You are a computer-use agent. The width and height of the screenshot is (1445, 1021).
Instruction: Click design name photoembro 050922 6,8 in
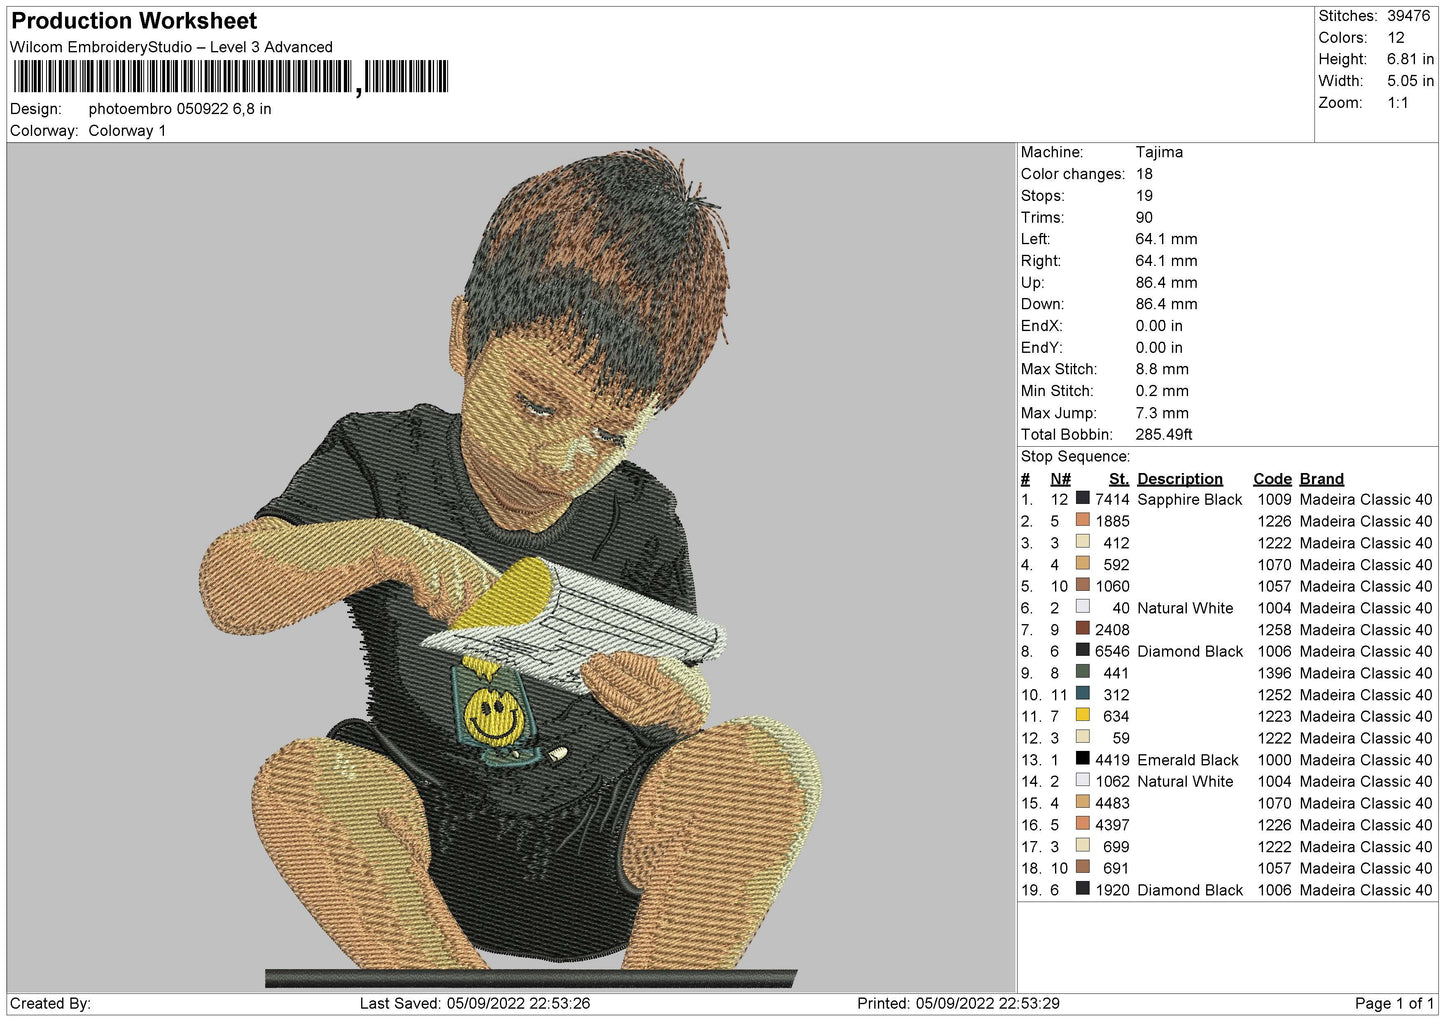coord(180,109)
